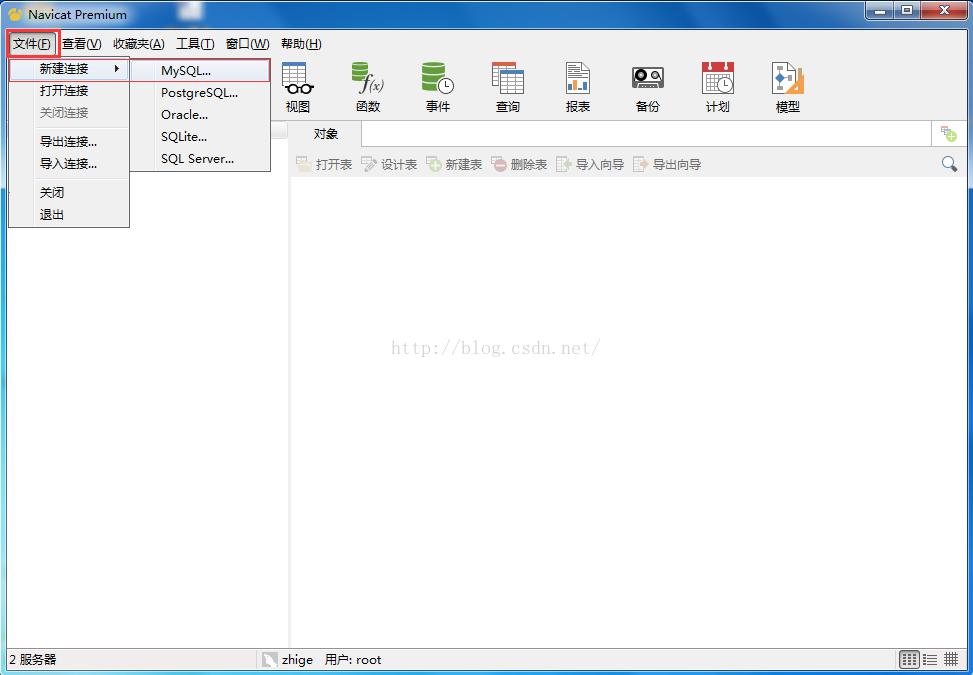Open the 查看(V) menu

point(81,44)
